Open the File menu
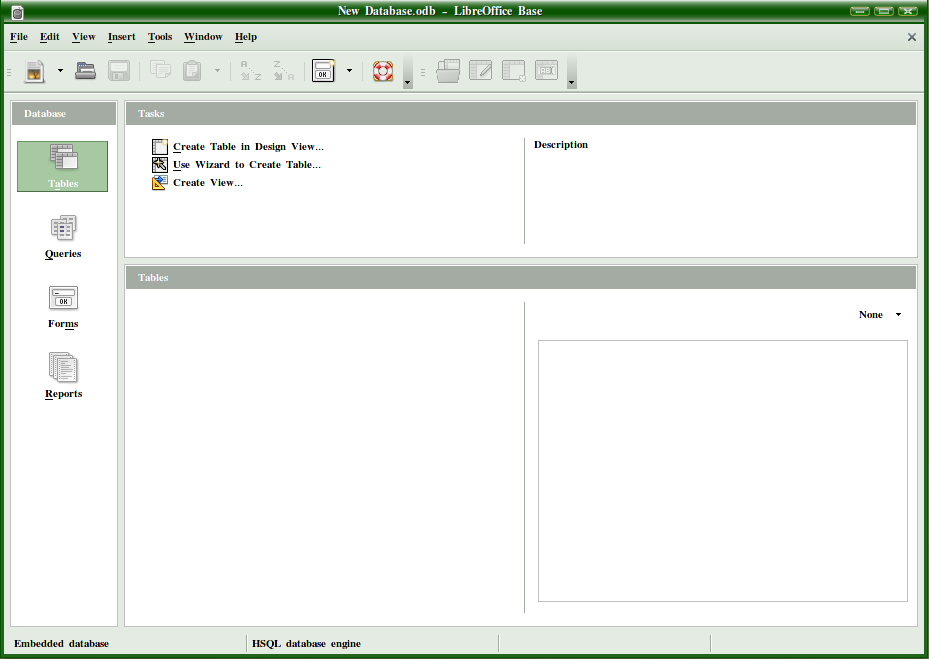This screenshot has width=929, height=659. [x=19, y=37]
